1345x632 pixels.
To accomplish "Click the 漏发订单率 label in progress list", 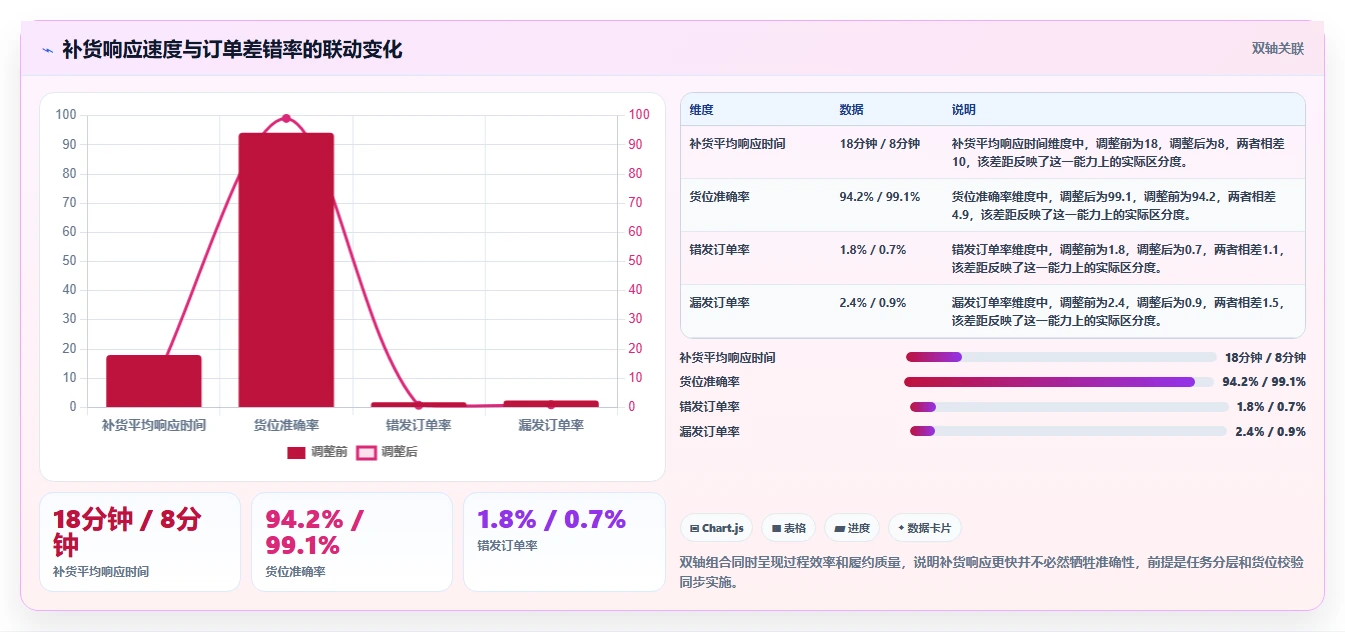I will point(710,432).
